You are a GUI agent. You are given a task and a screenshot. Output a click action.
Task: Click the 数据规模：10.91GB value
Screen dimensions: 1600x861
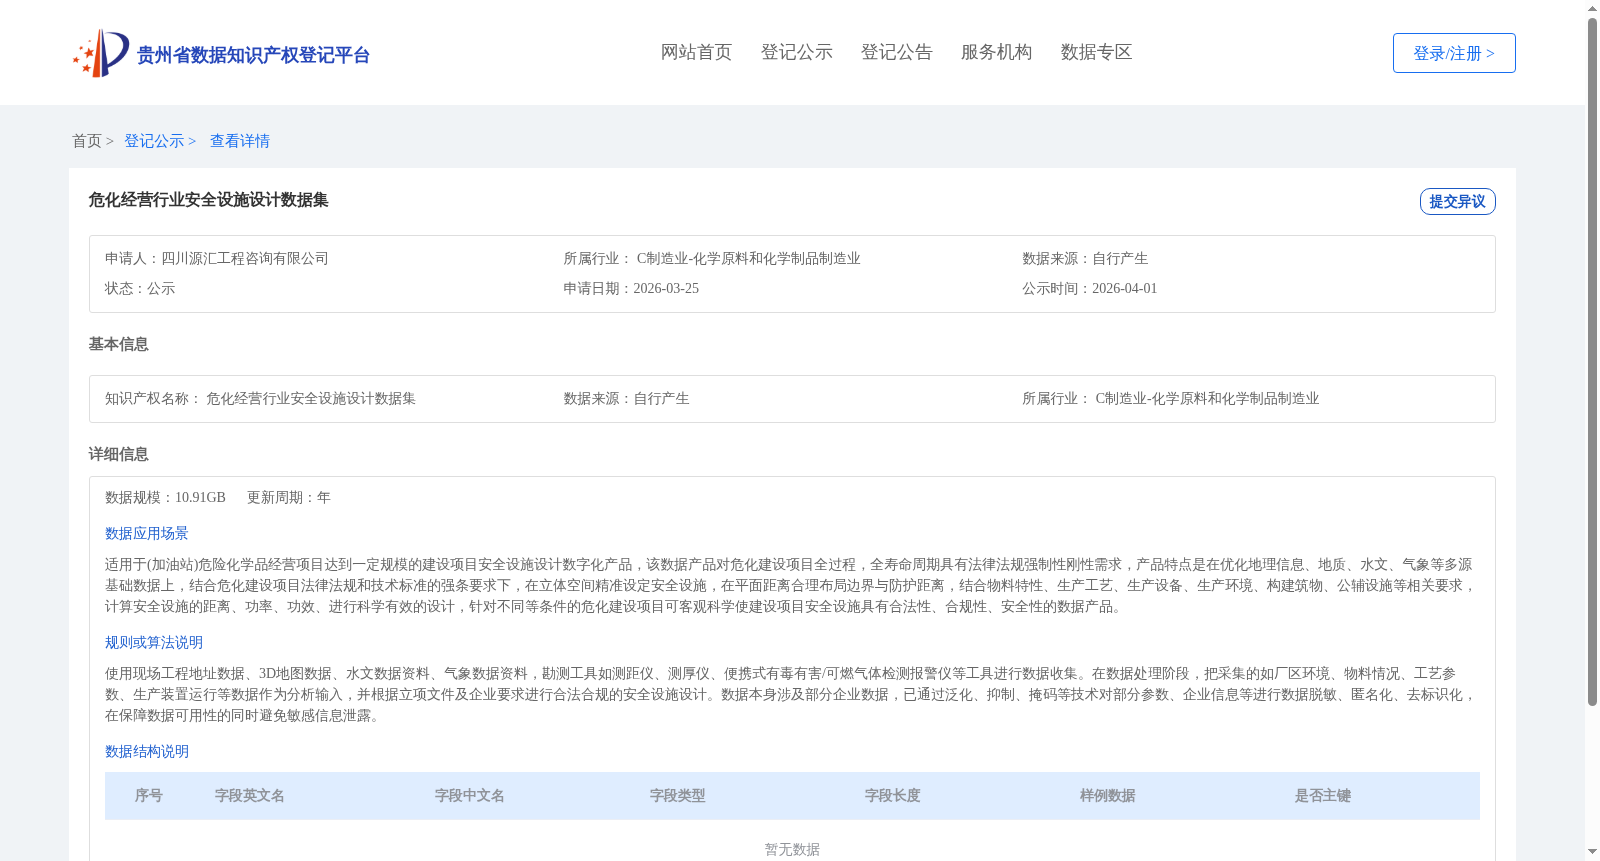(x=165, y=497)
